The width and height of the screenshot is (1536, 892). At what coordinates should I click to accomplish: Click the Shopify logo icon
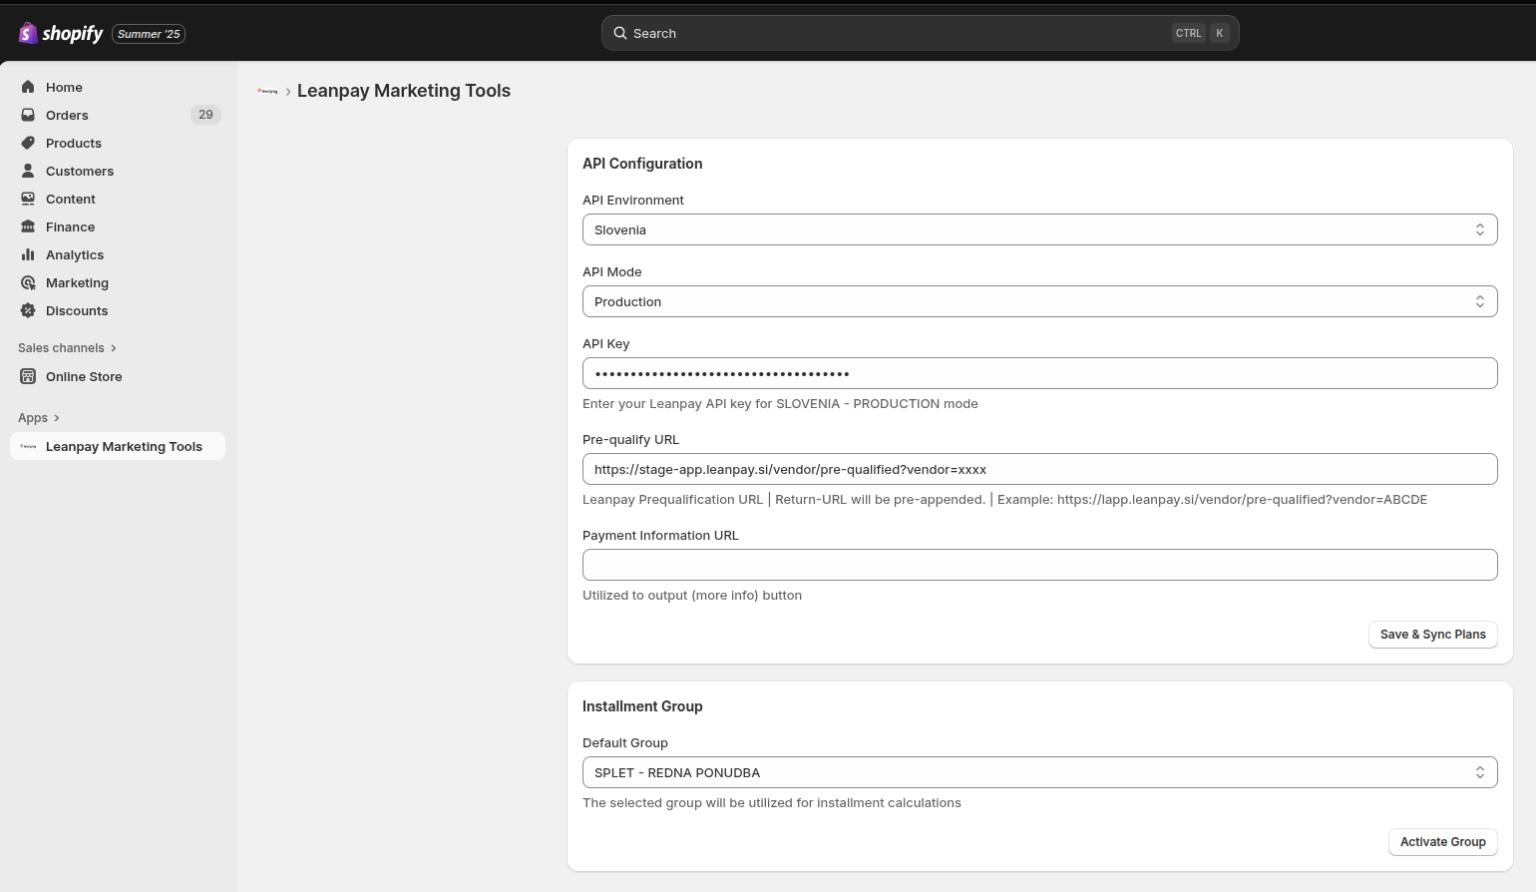click(x=28, y=33)
